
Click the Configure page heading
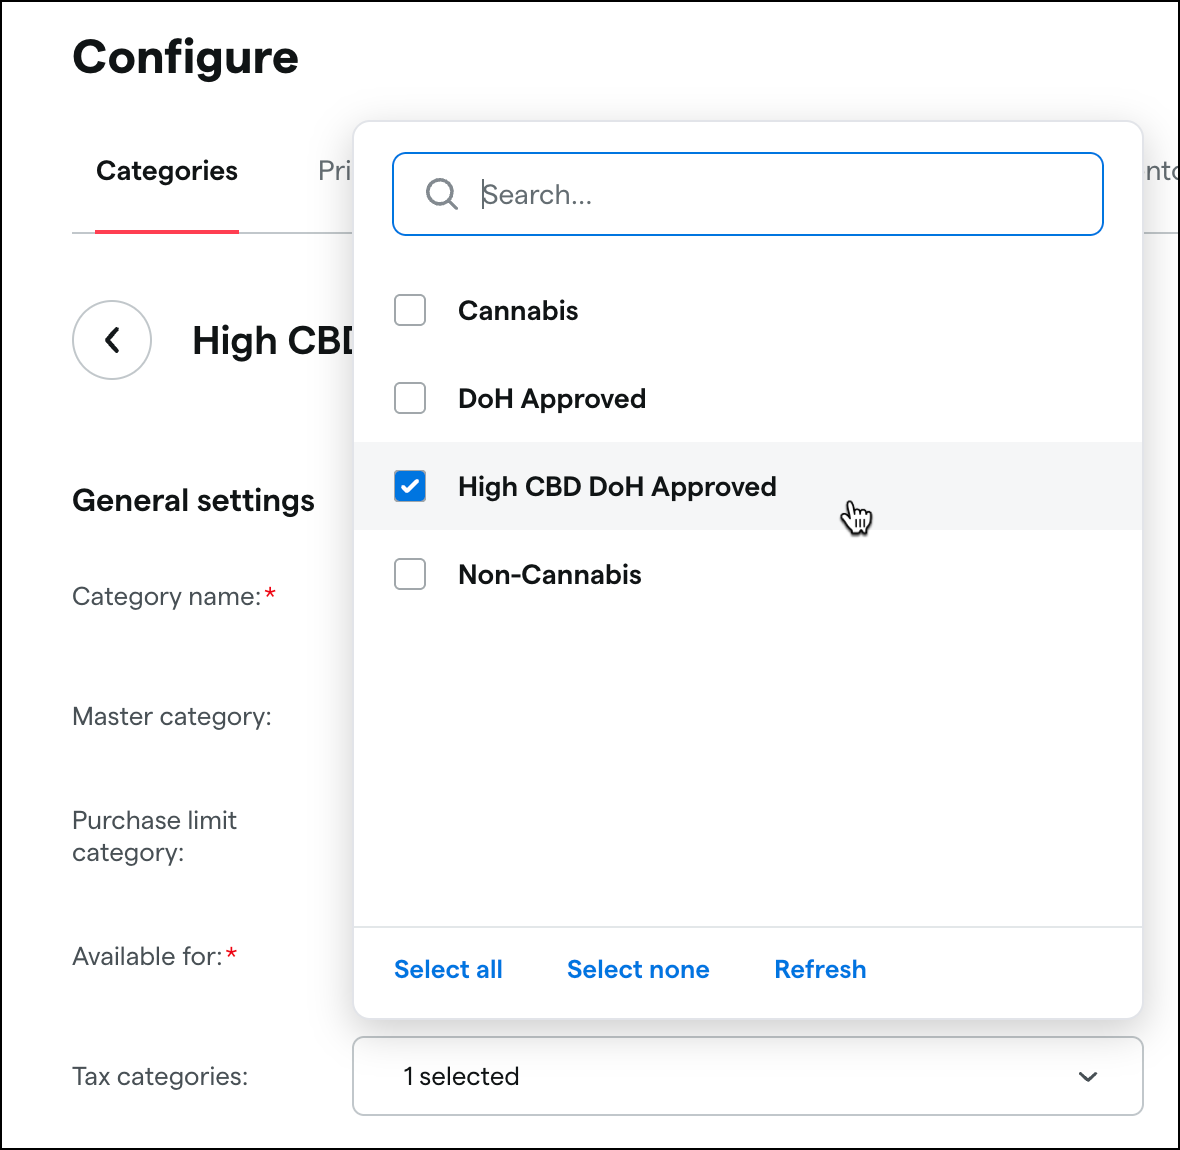[x=185, y=58]
